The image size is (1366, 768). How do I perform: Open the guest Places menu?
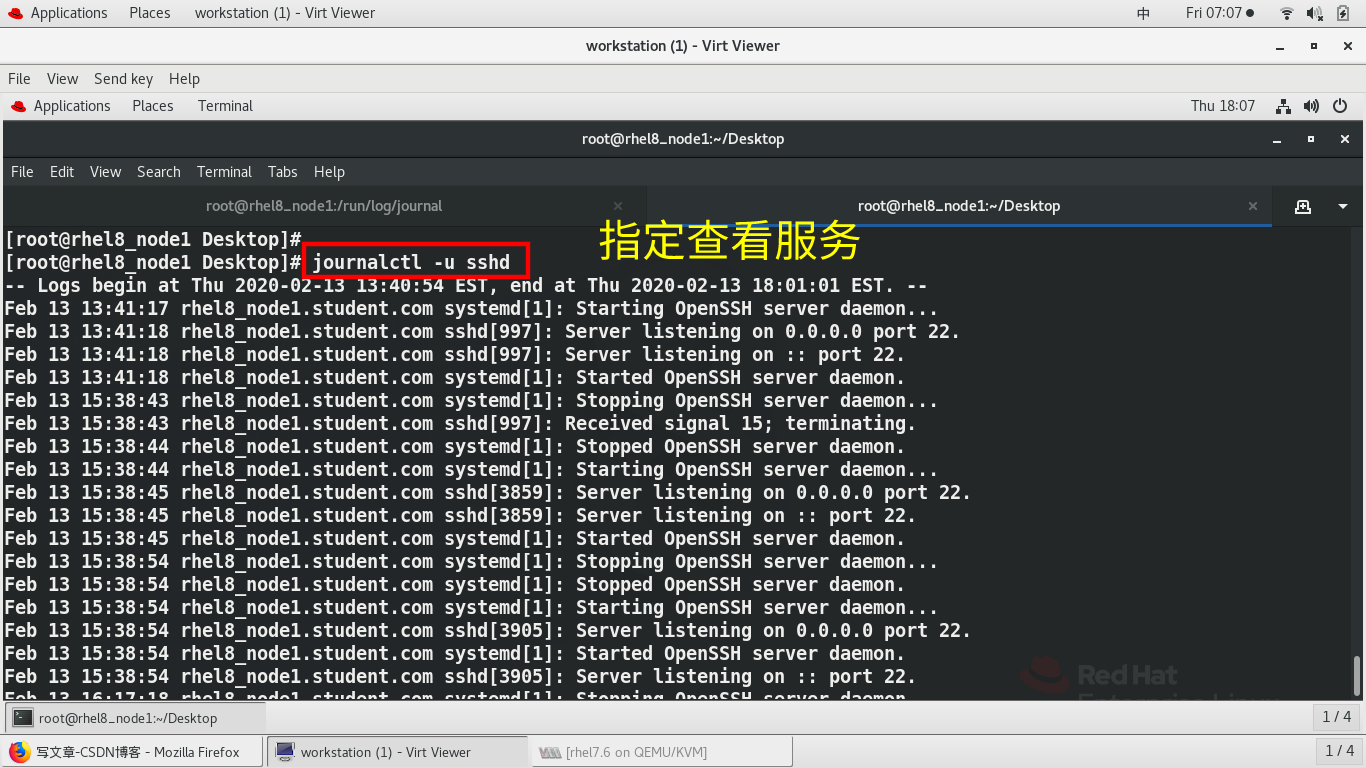(153, 106)
